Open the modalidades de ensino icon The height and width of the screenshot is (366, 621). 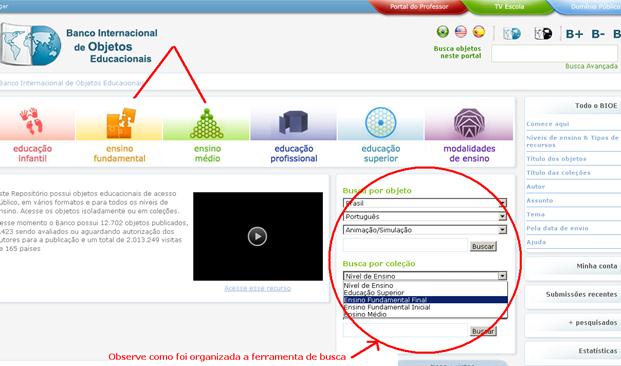pyautogui.click(x=469, y=123)
